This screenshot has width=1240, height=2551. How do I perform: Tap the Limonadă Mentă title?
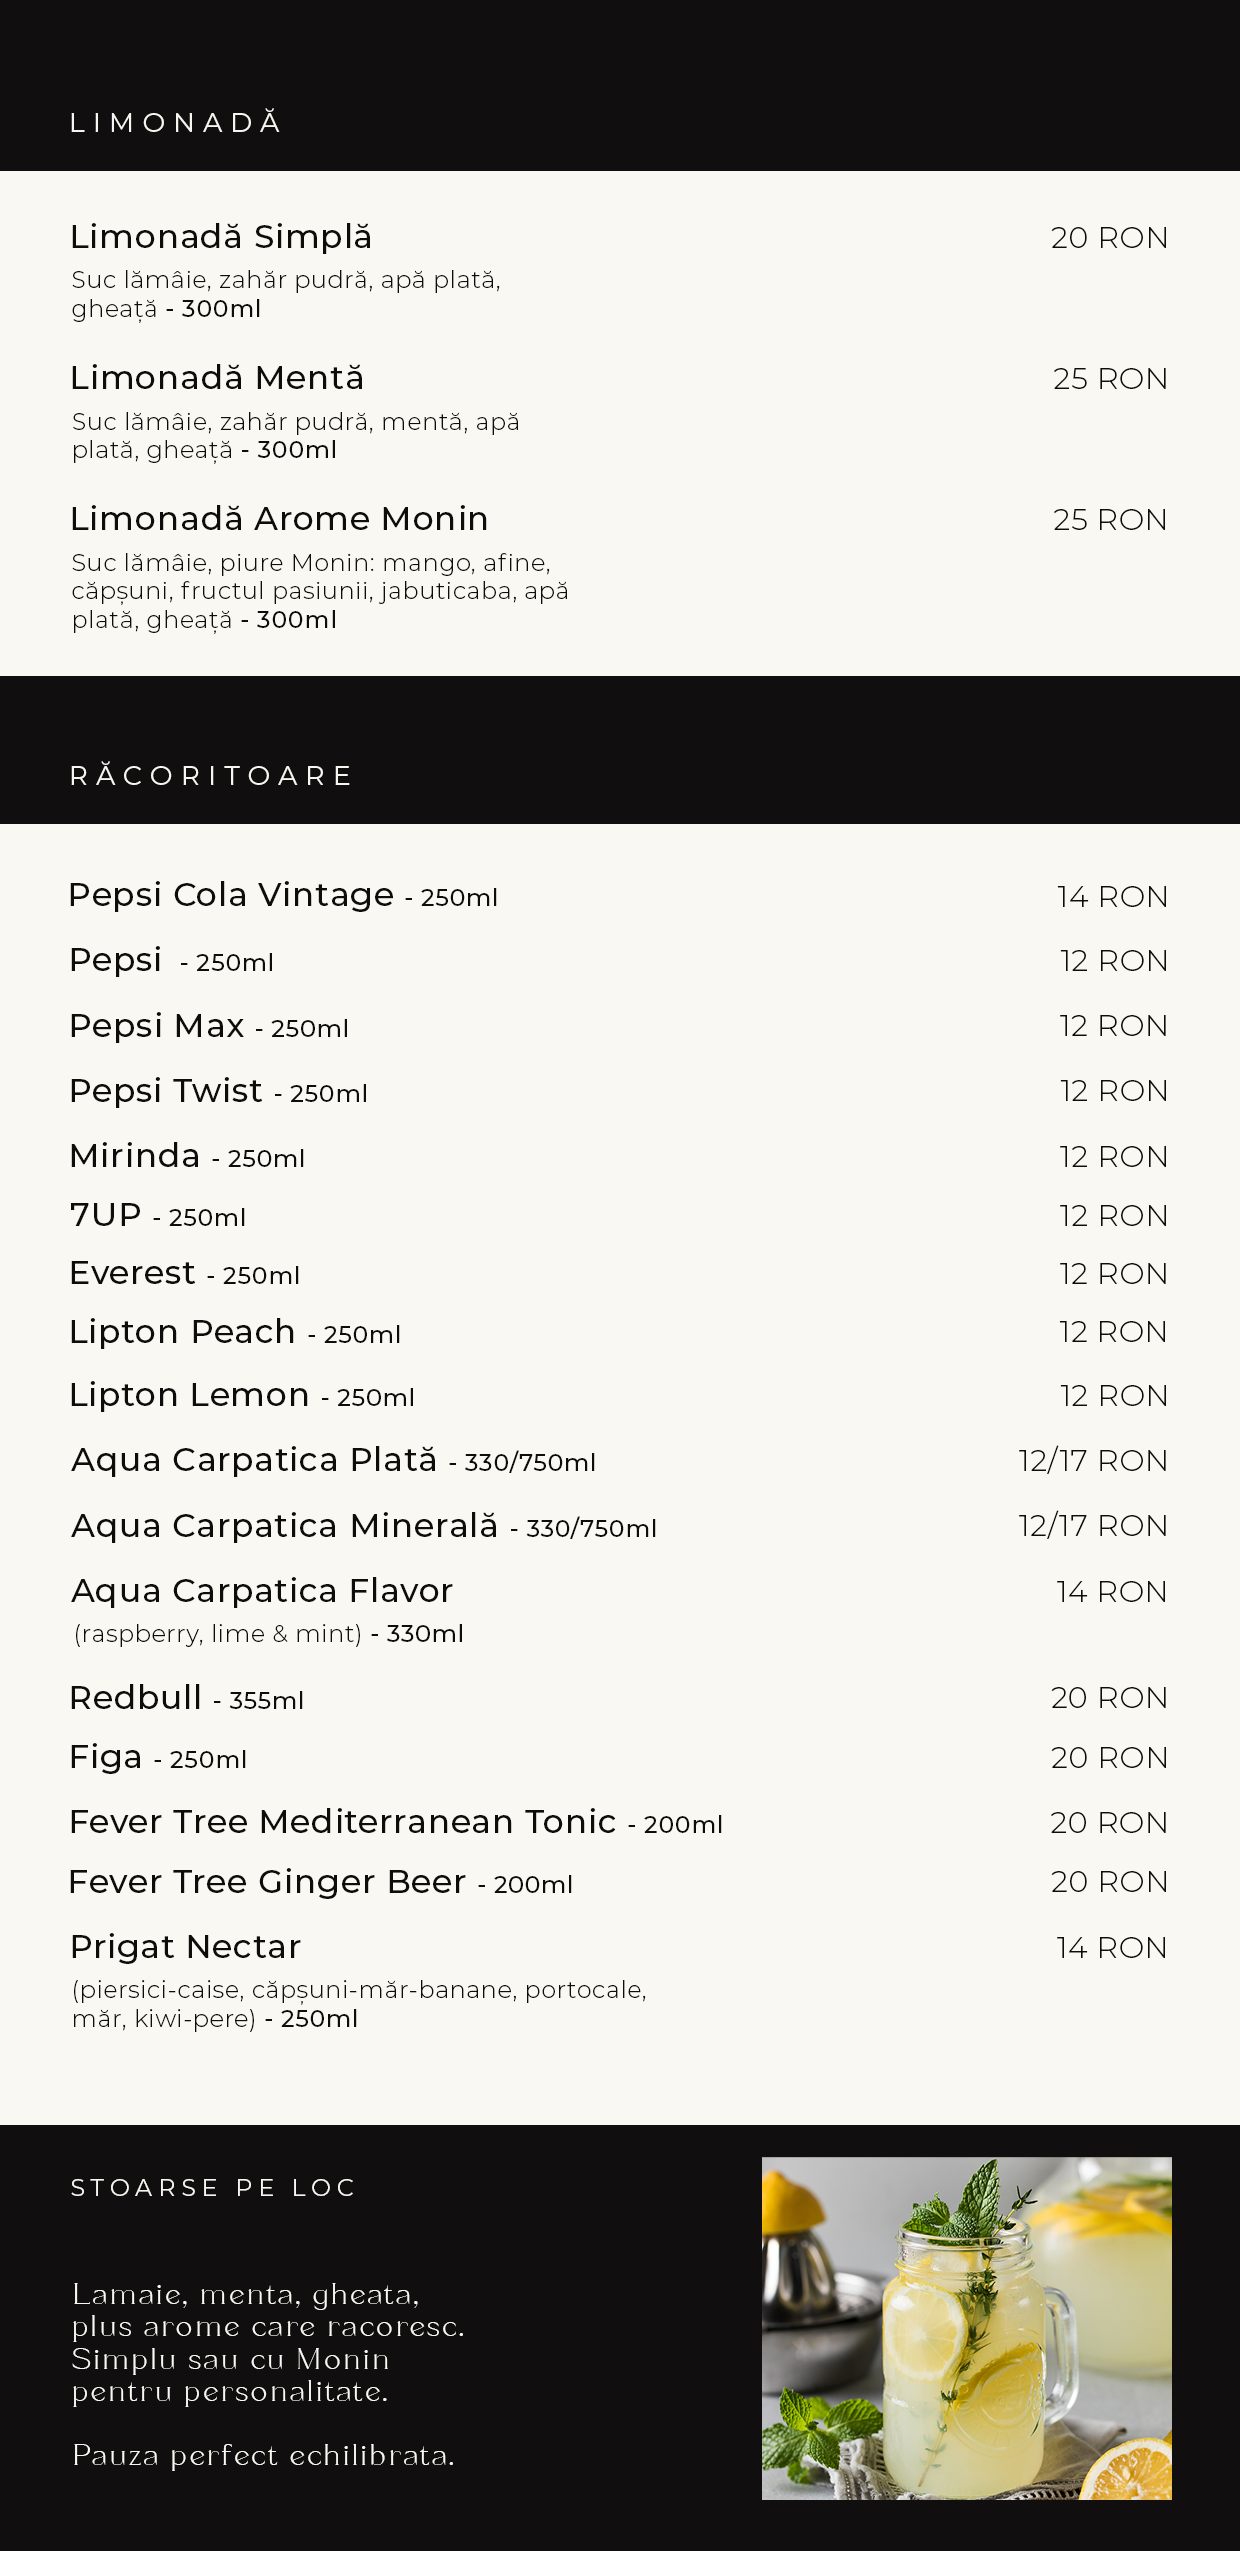217,379
